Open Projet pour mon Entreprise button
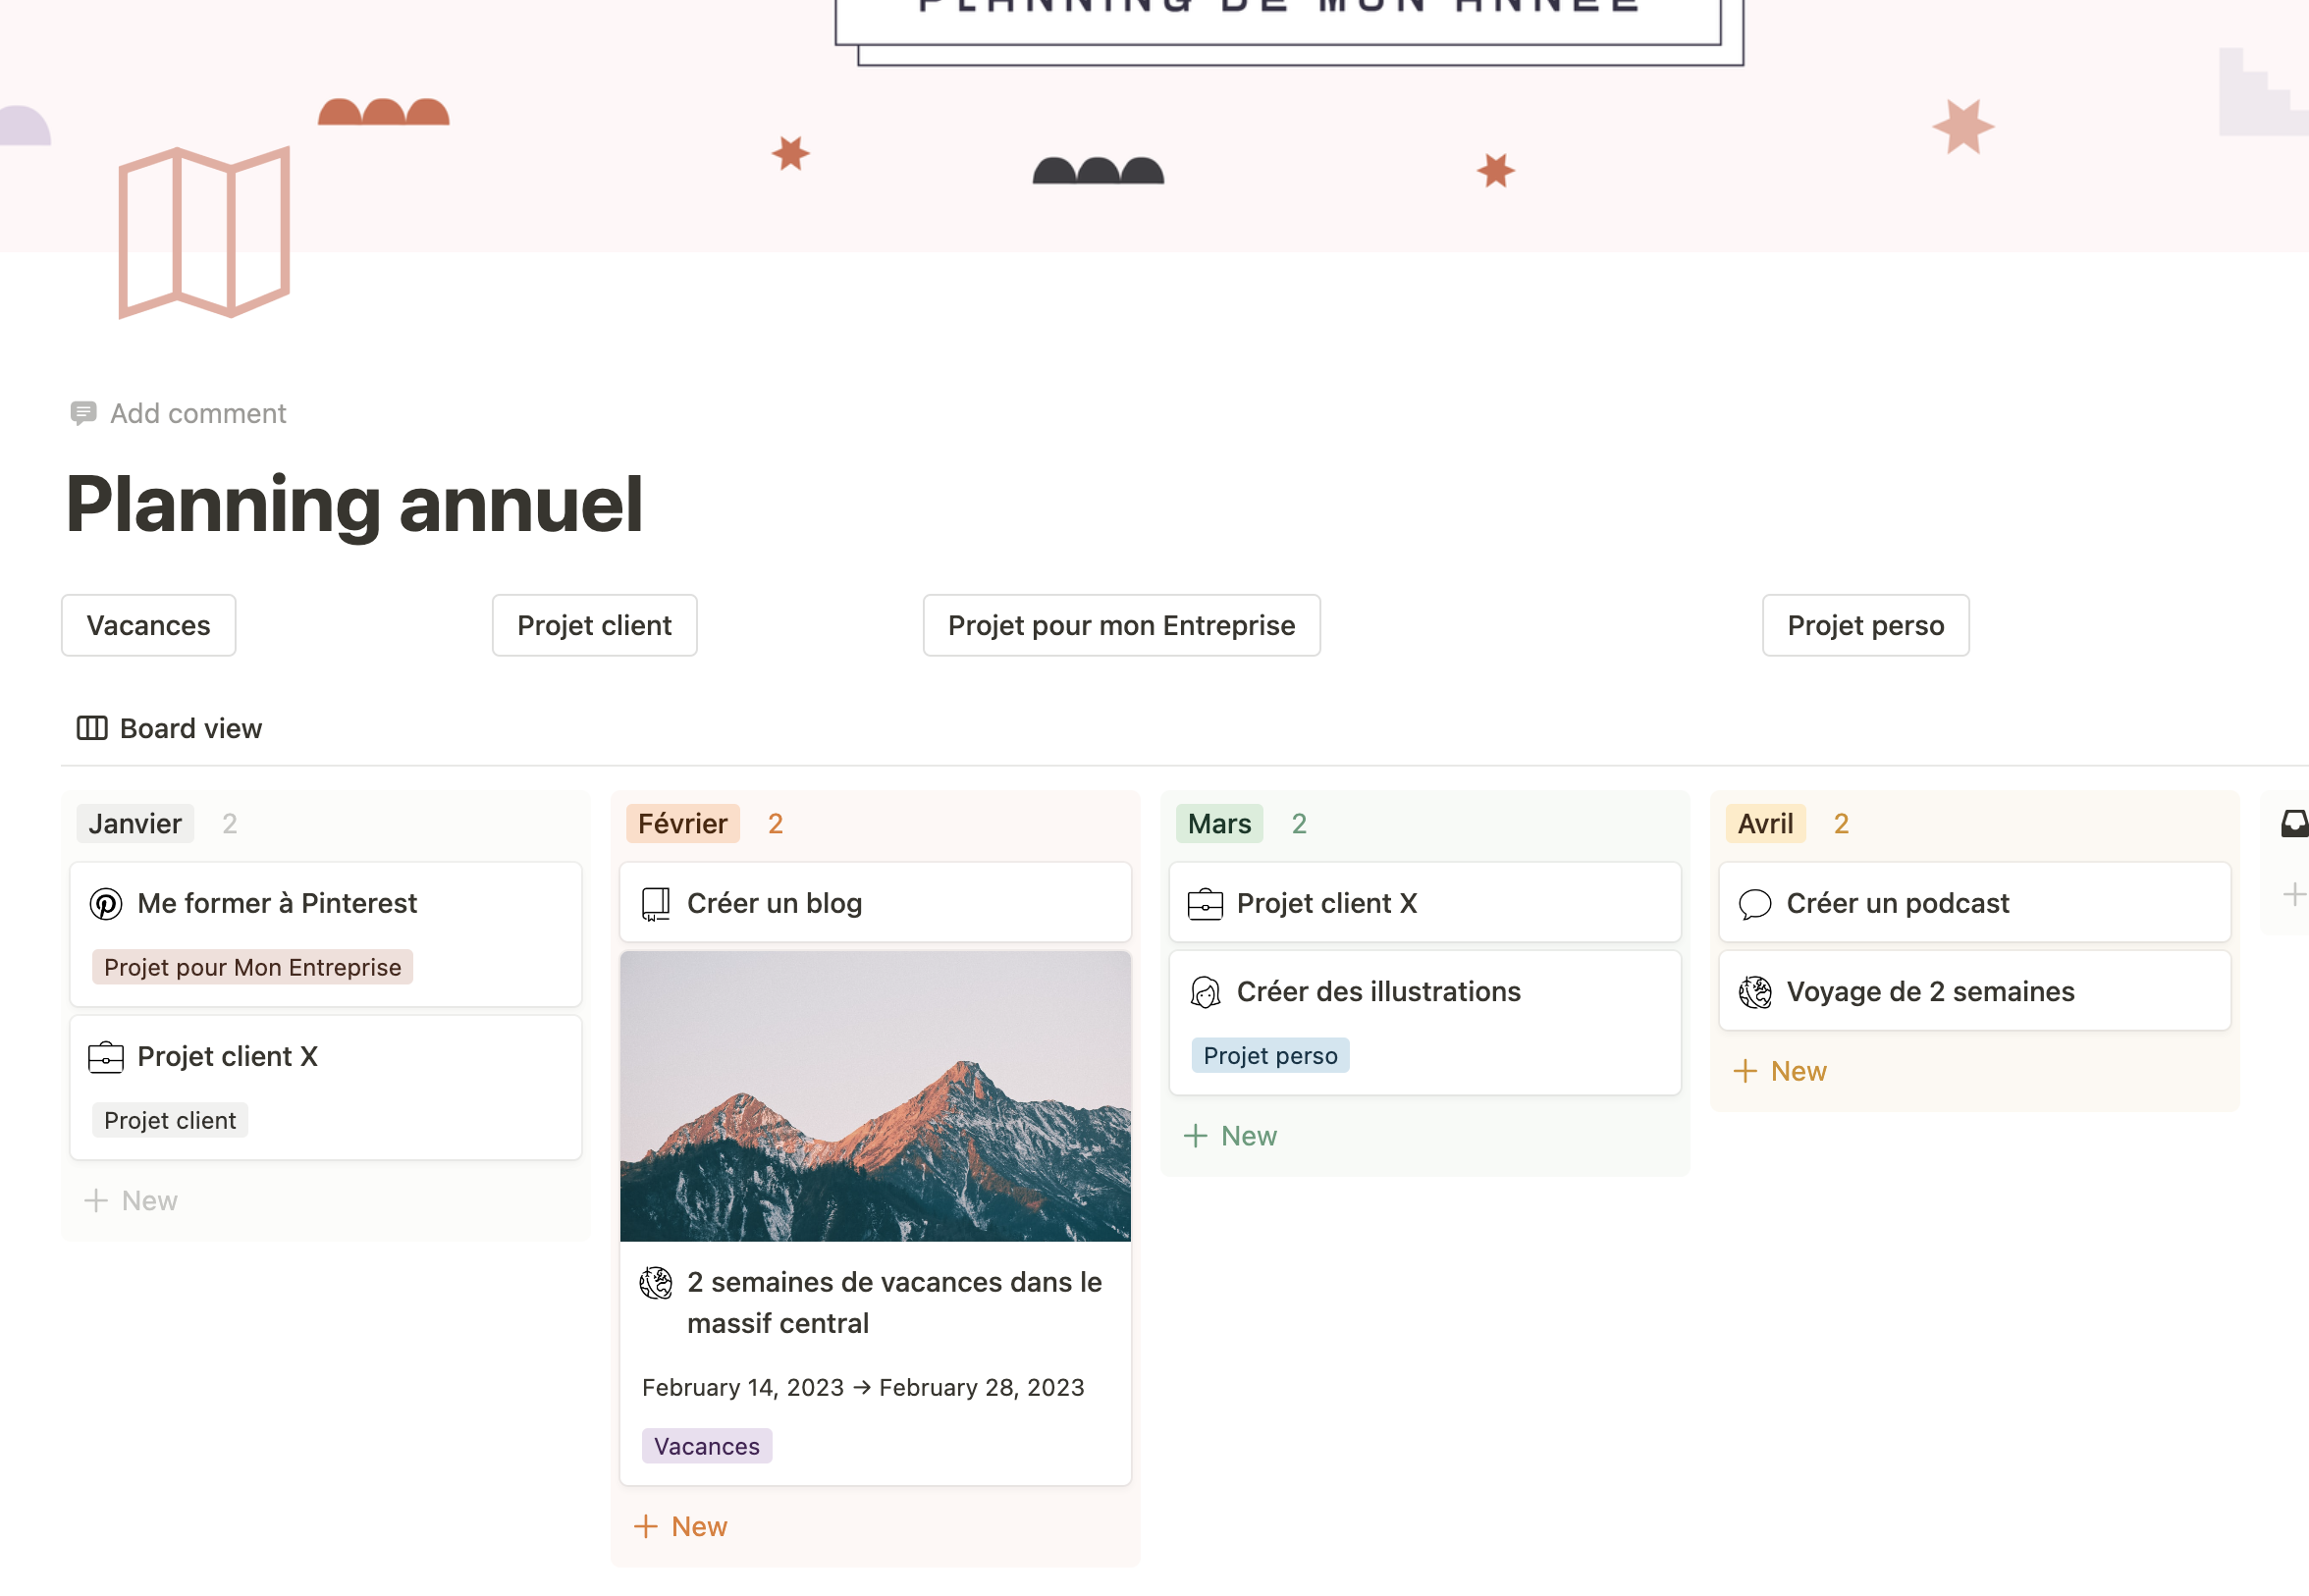 click(1121, 626)
